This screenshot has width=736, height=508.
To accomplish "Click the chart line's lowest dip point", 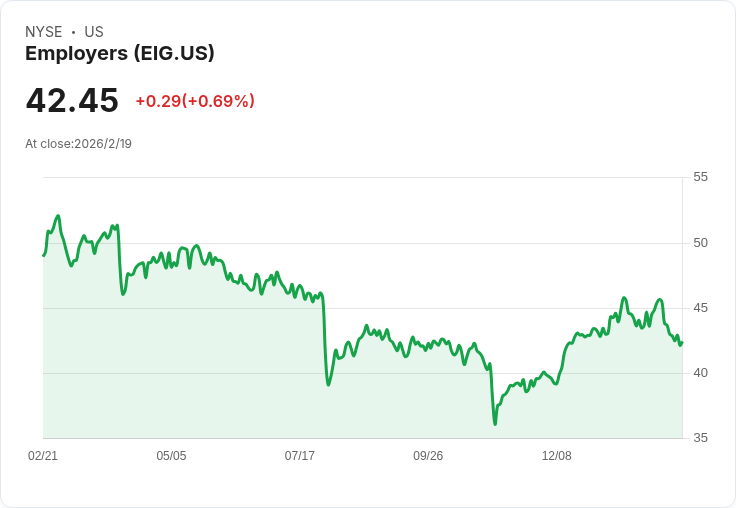I will coord(495,424).
